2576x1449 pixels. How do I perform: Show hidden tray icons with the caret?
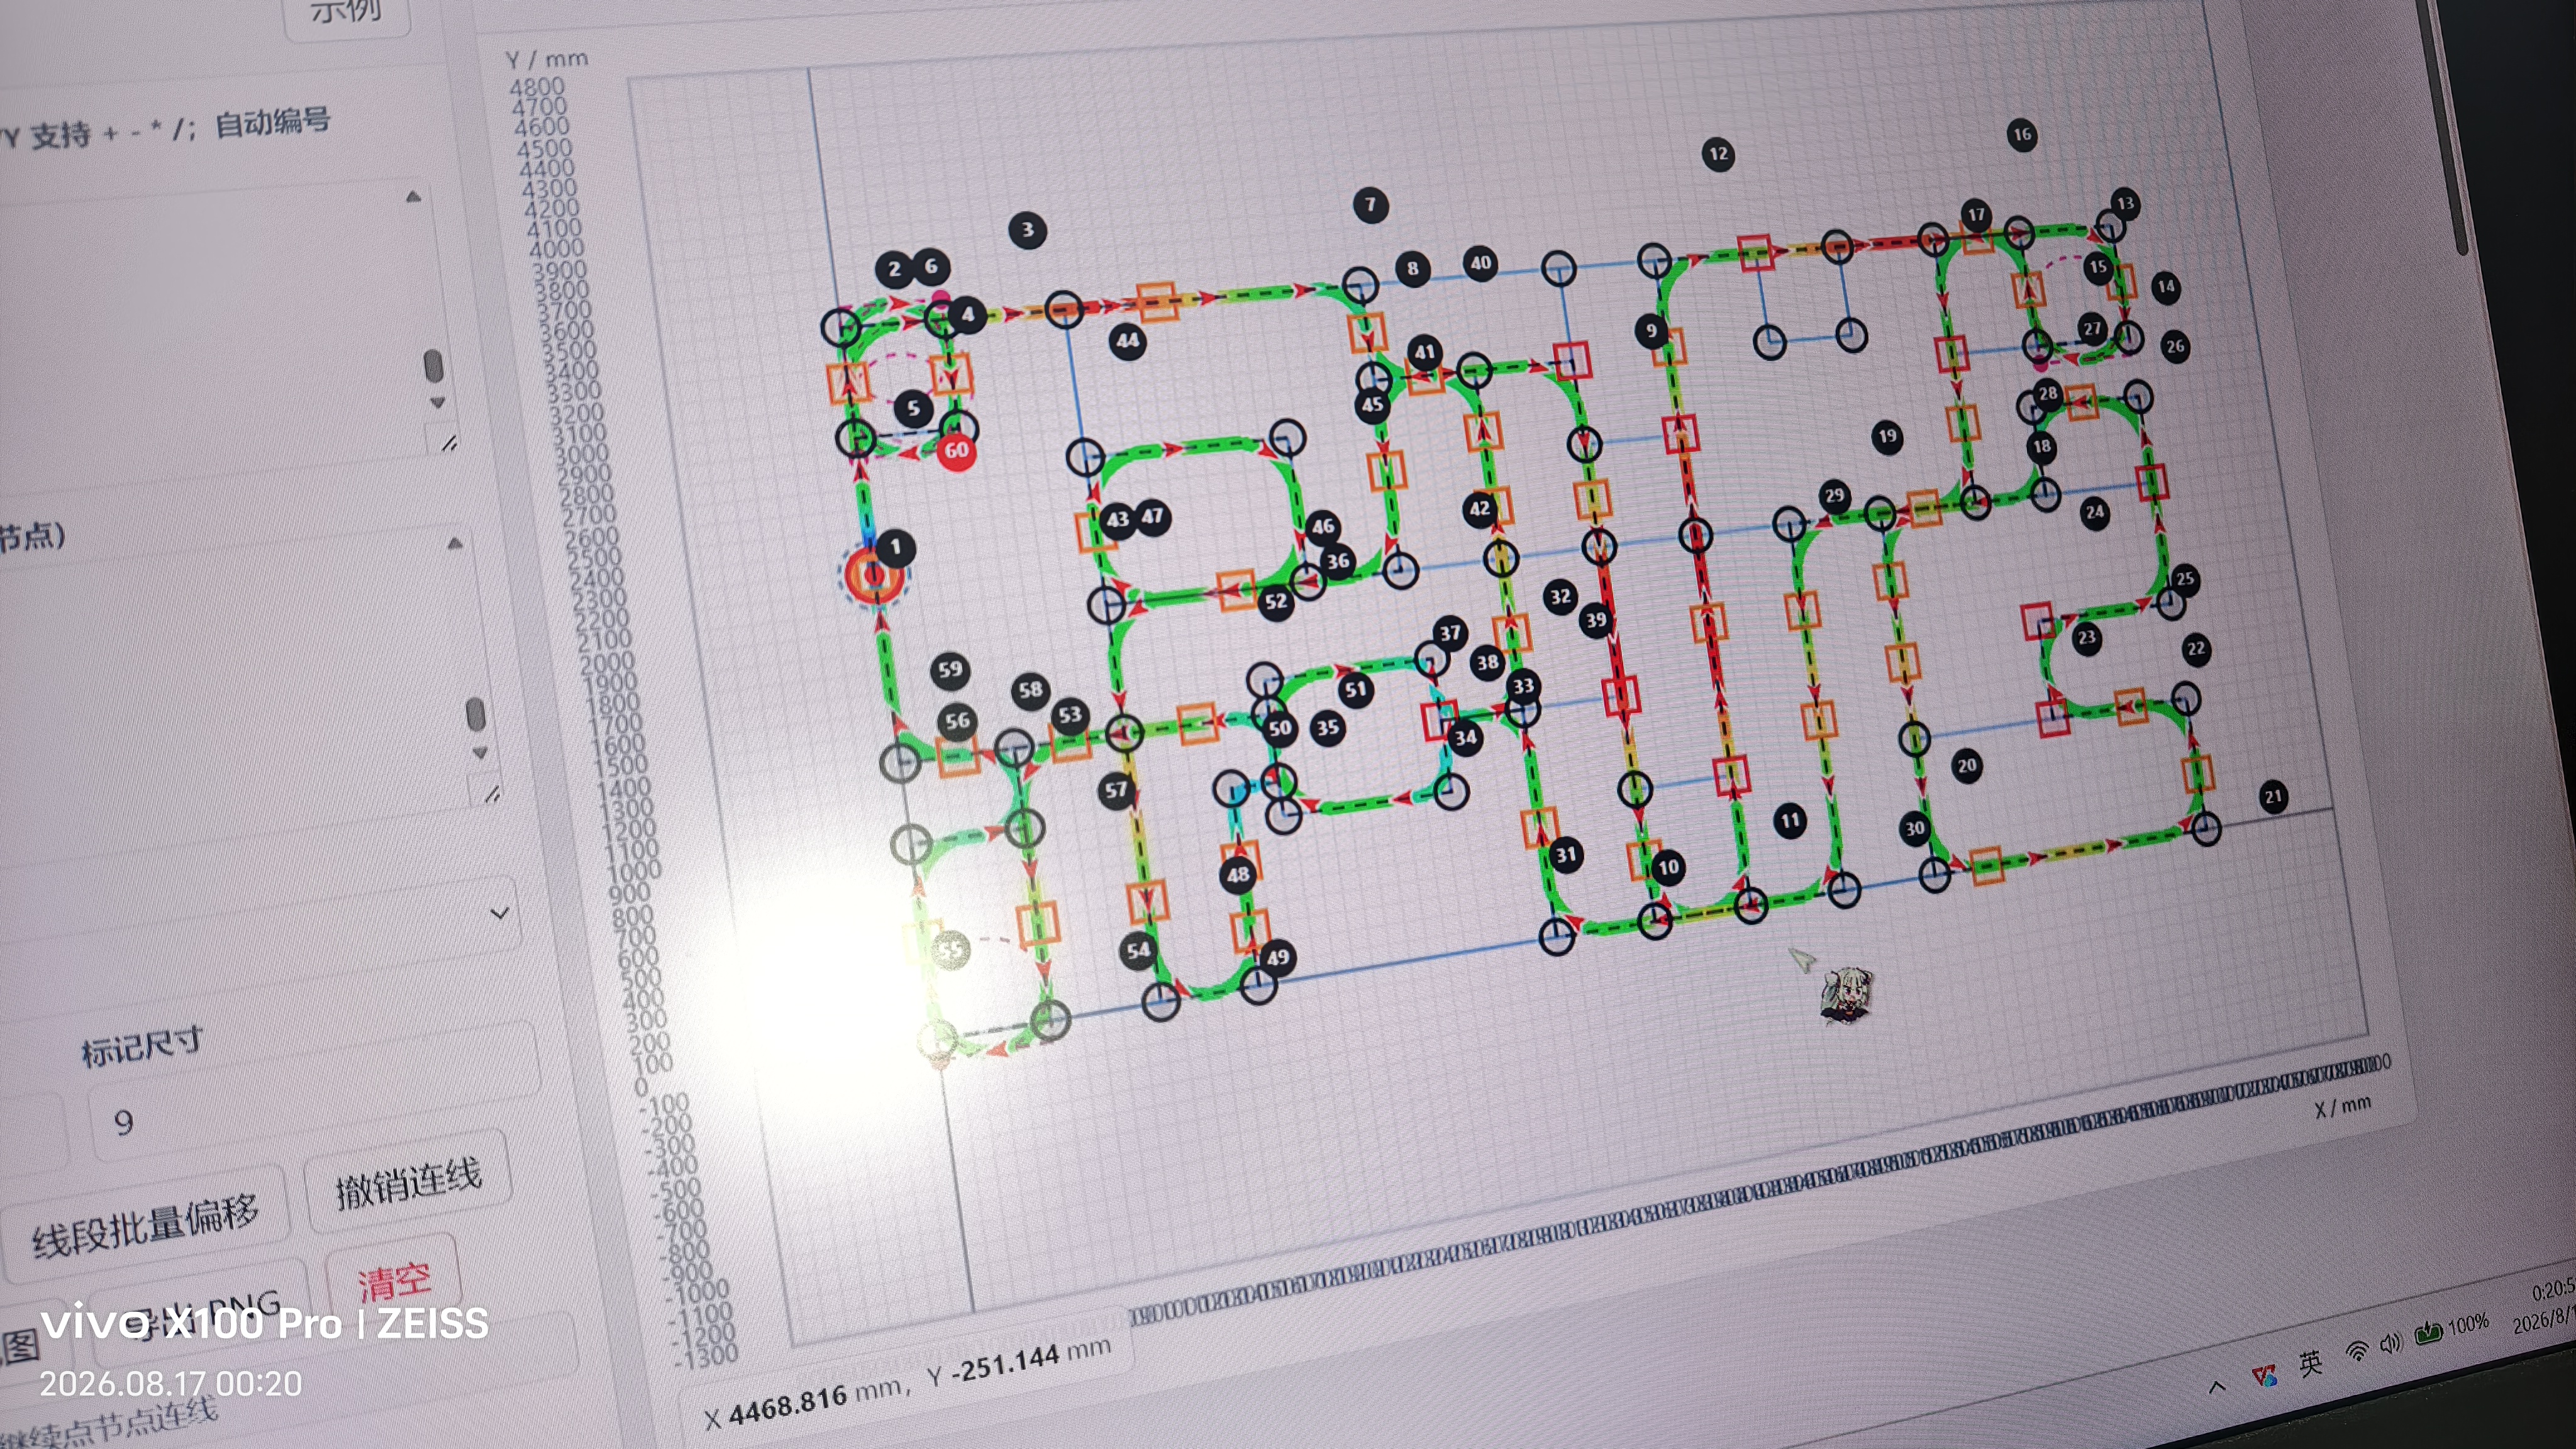click(x=2217, y=1387)
